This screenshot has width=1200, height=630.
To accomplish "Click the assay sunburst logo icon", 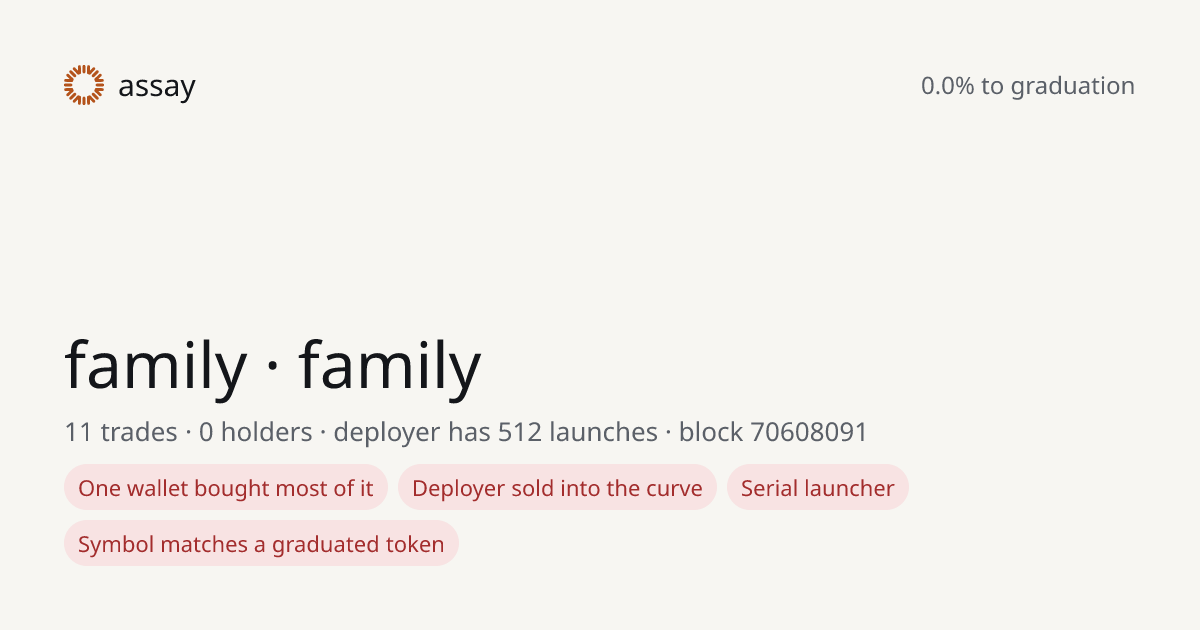I will [x=84, y=85].
